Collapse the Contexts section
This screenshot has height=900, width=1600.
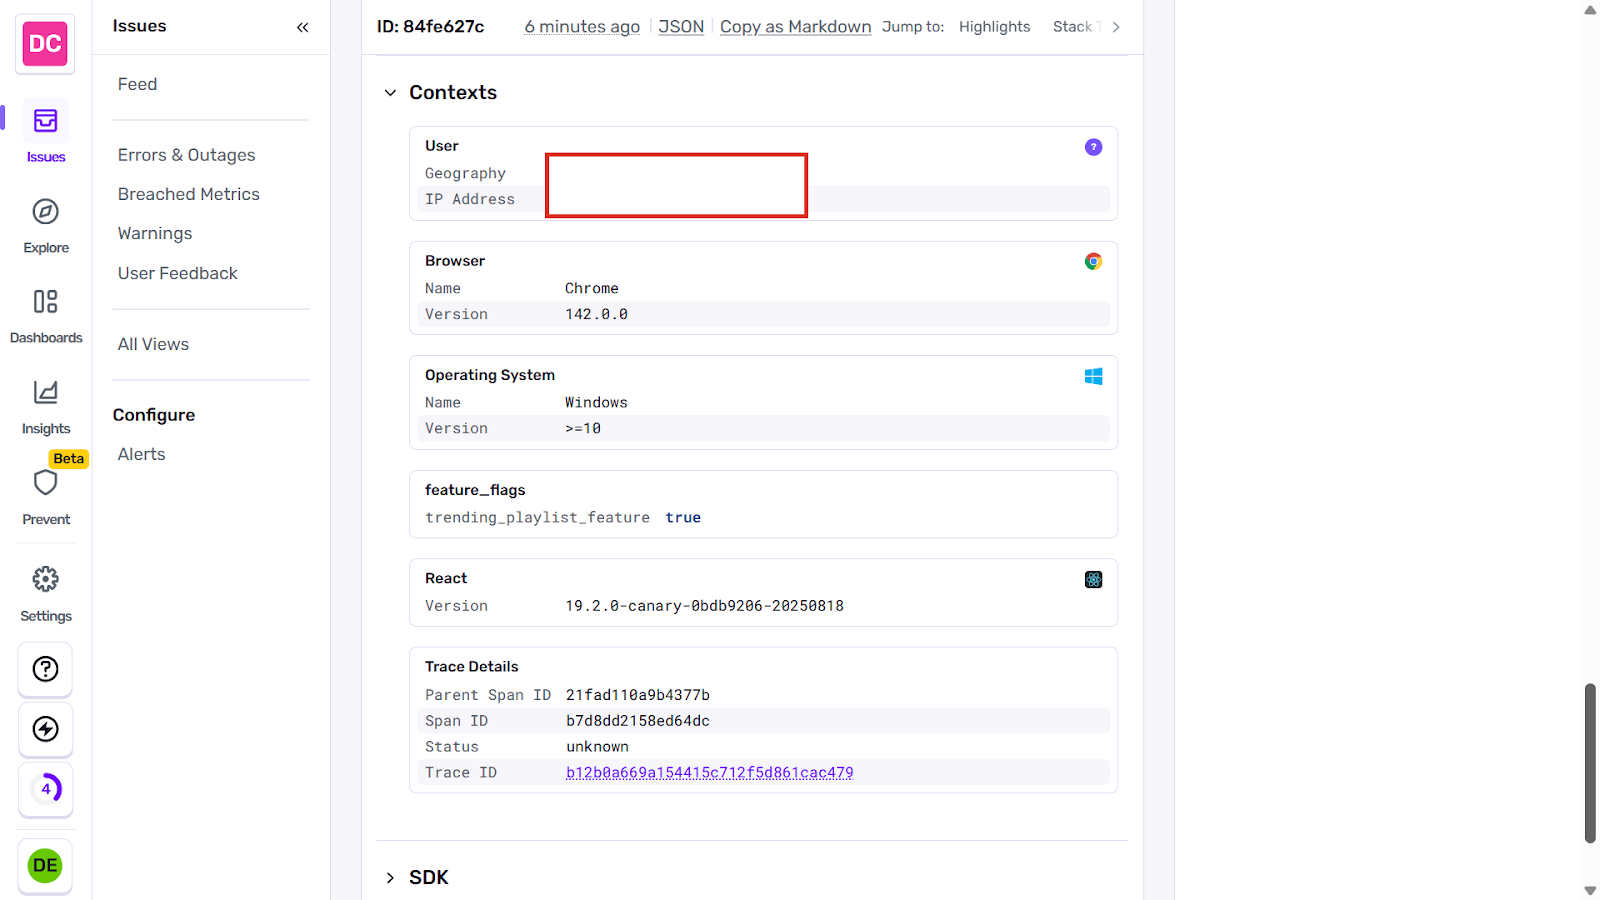(x=390, y=92)
